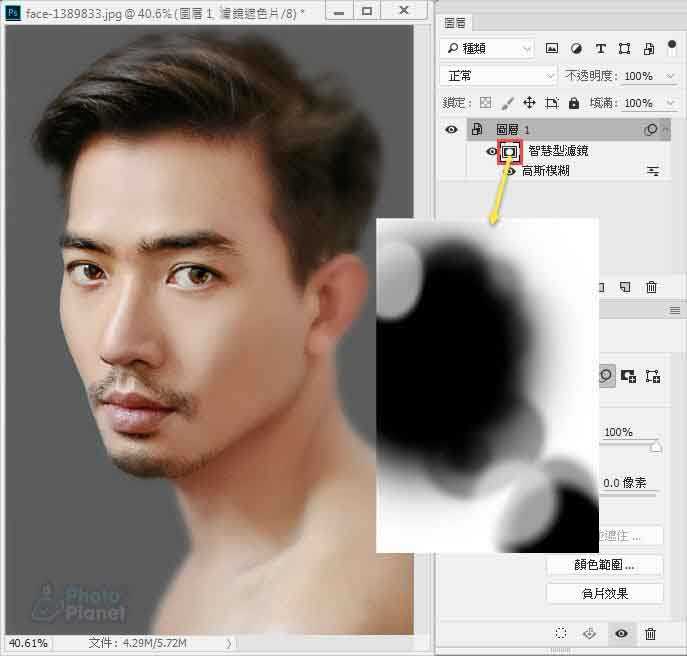Click the pixel layer filter icon
This screenshot has height=656, width=687.
pyautogui.click(x=551, y=49)
